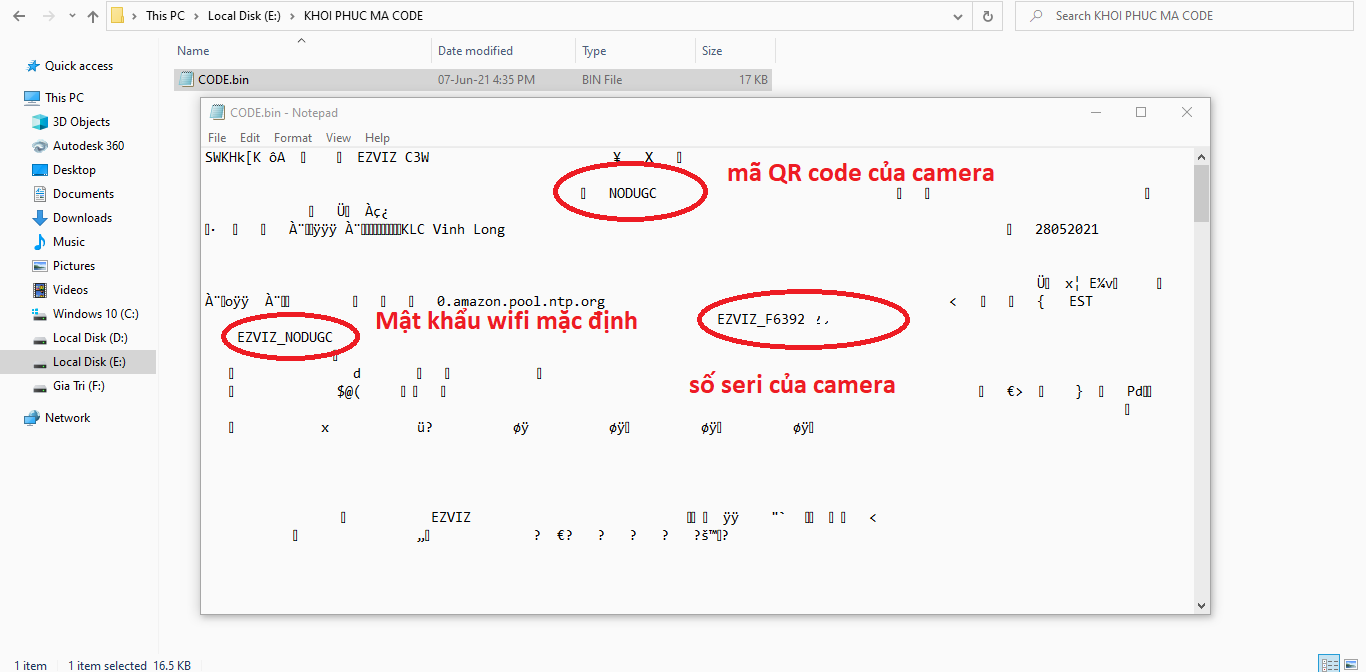Open the Videos folder in the sidebar
1366x672 pixels.
[70, 290]
